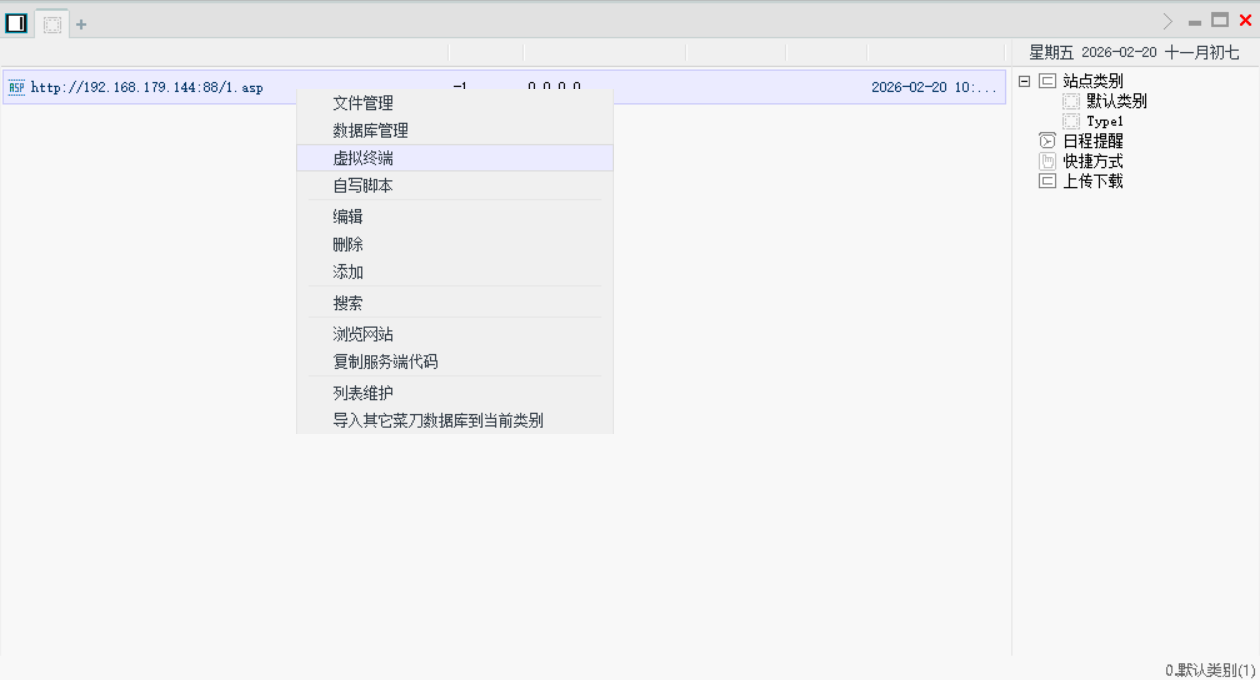Choose 浏览网站 in context menu

[455, 334]
